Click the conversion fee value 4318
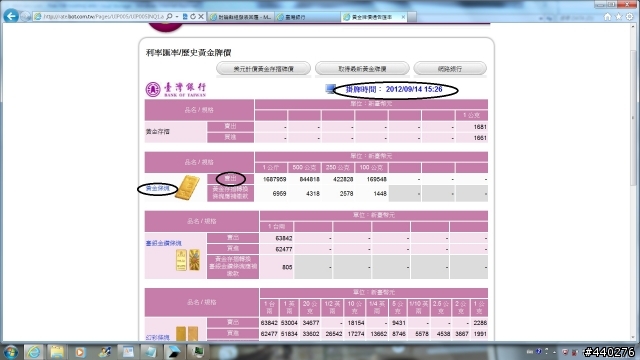 click(x=313, y=193)
